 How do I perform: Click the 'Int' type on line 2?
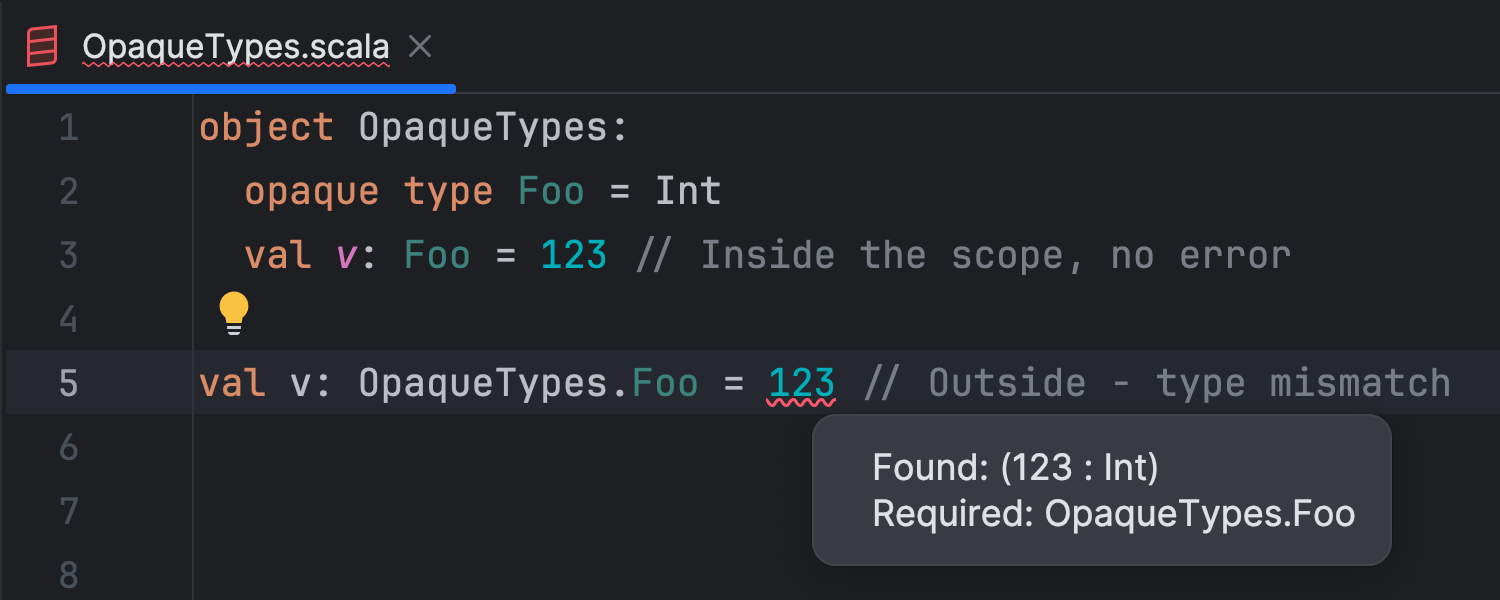pos(688,192)
